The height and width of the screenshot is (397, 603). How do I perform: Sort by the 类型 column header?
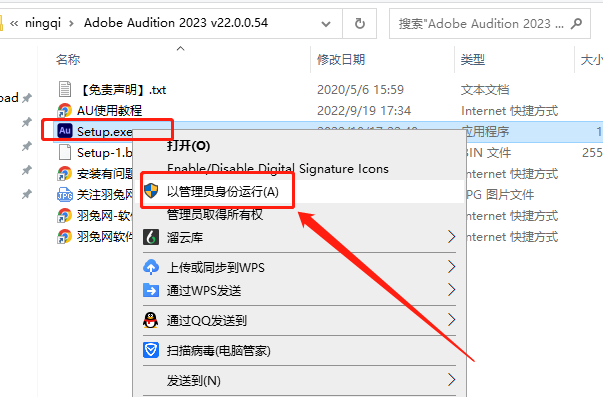473,60
